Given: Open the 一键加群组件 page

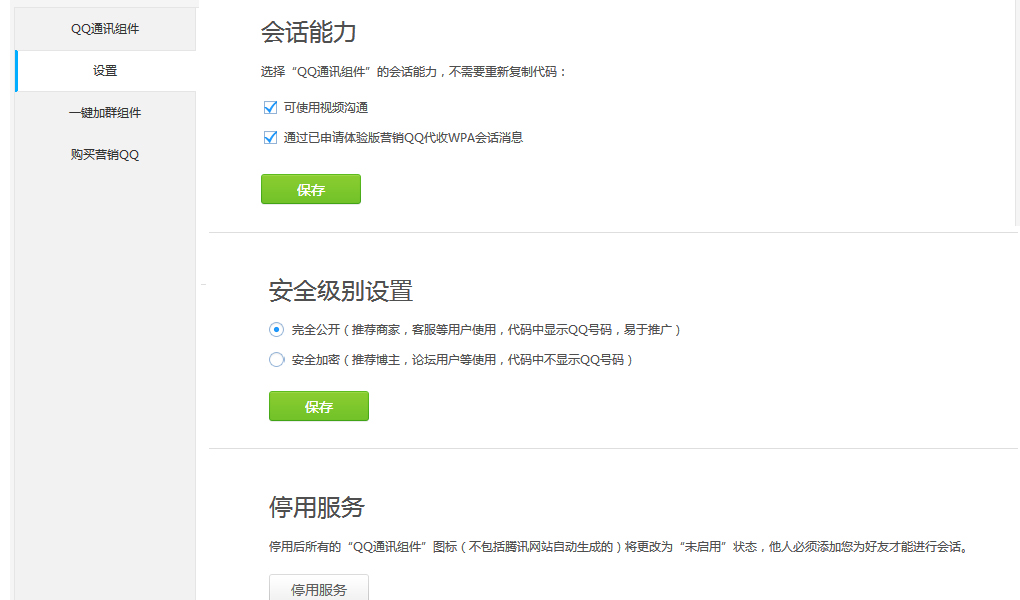Looking at the screenshot, I should pos(104,112).
